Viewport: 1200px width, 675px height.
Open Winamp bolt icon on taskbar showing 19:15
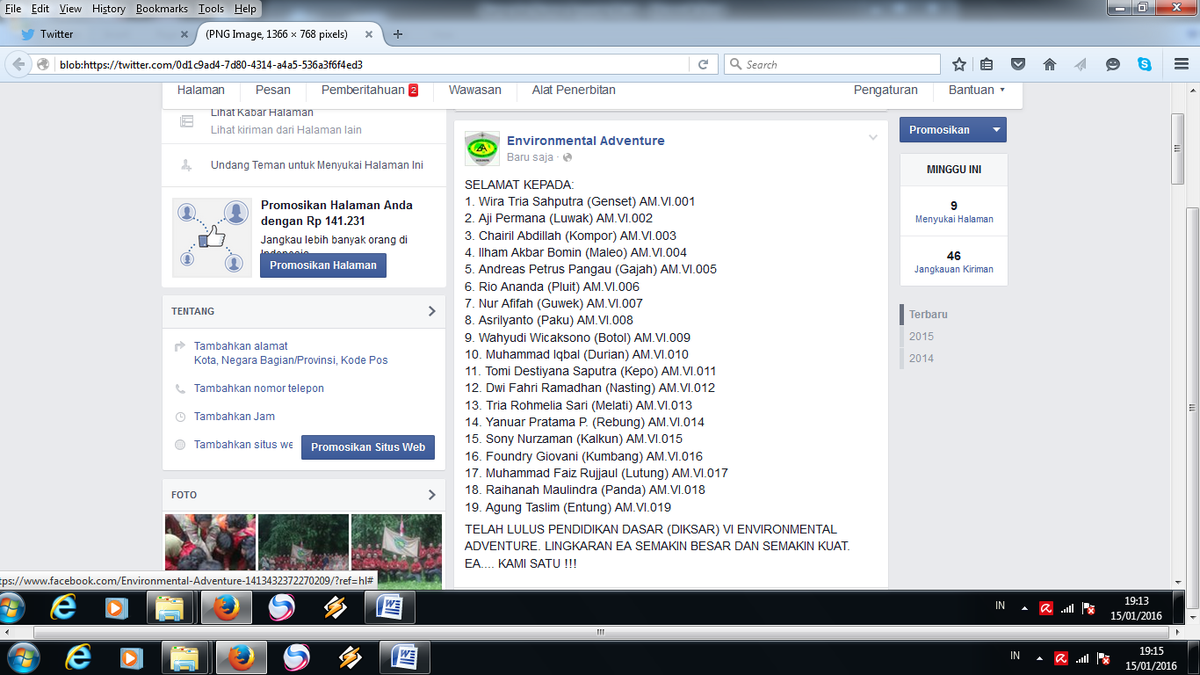(x=349, y=657)
